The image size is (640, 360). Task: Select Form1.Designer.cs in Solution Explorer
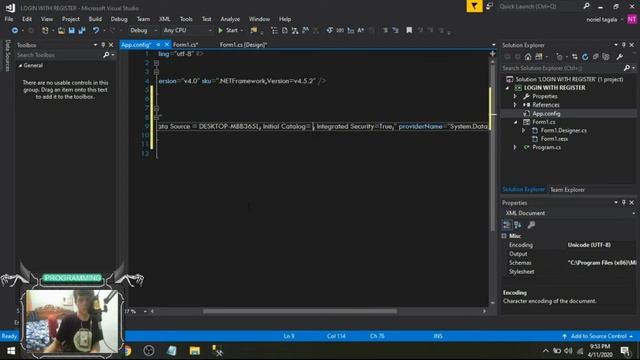click(564, 131)
